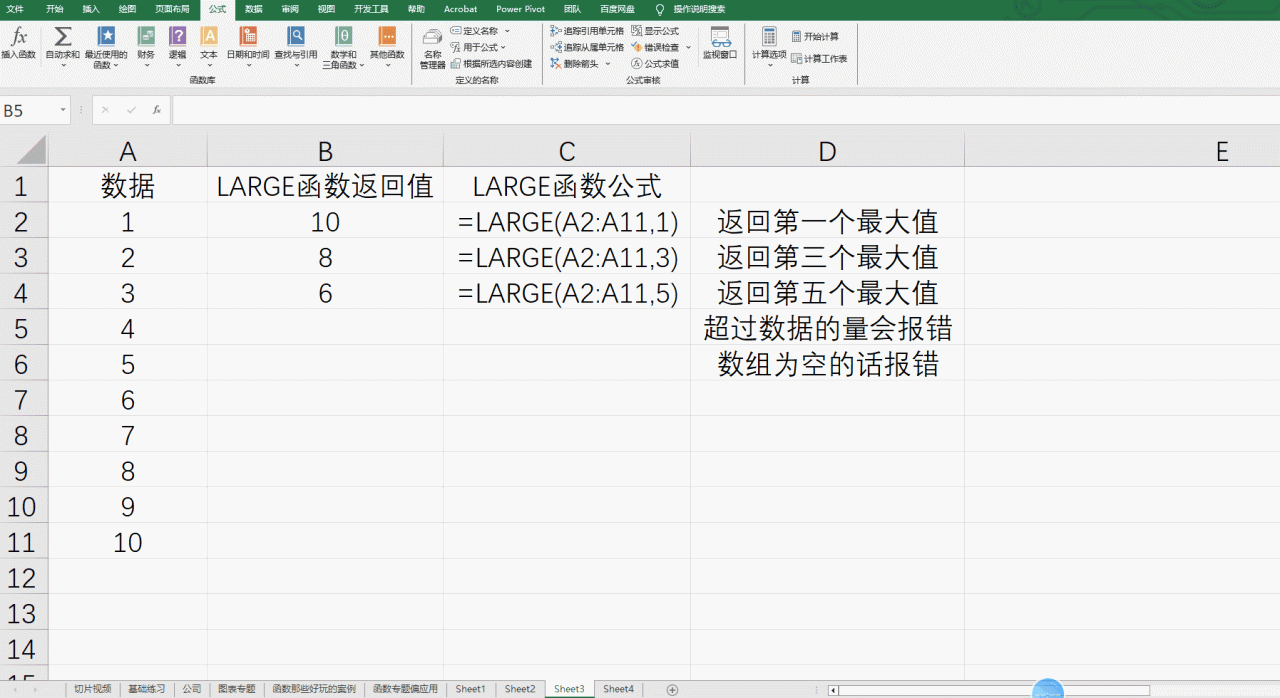Open the File (文件) tab

[x=15, y=9]
